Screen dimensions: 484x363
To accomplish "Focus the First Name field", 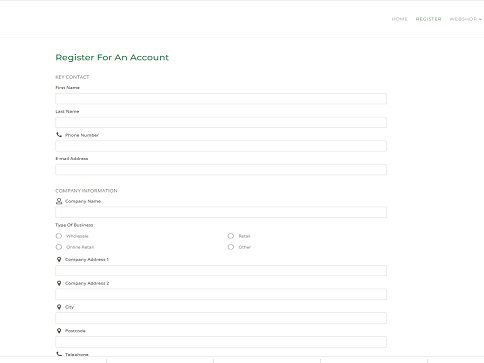I will click(x=221, y=99).
